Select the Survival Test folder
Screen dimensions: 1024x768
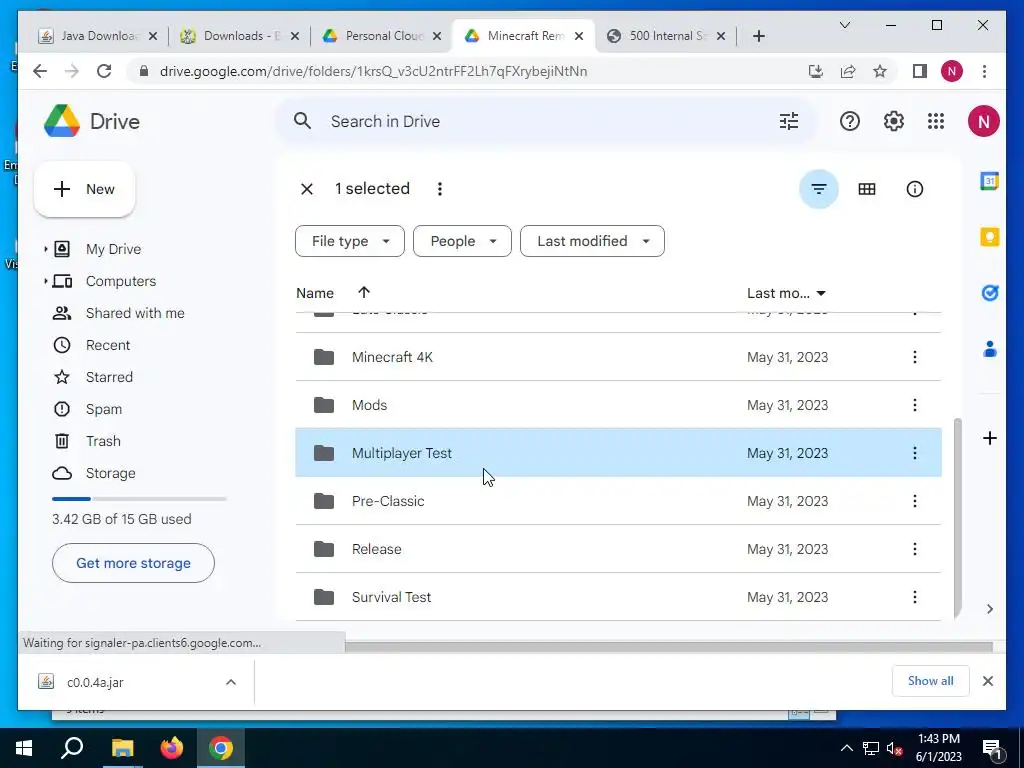click(618, 597)
